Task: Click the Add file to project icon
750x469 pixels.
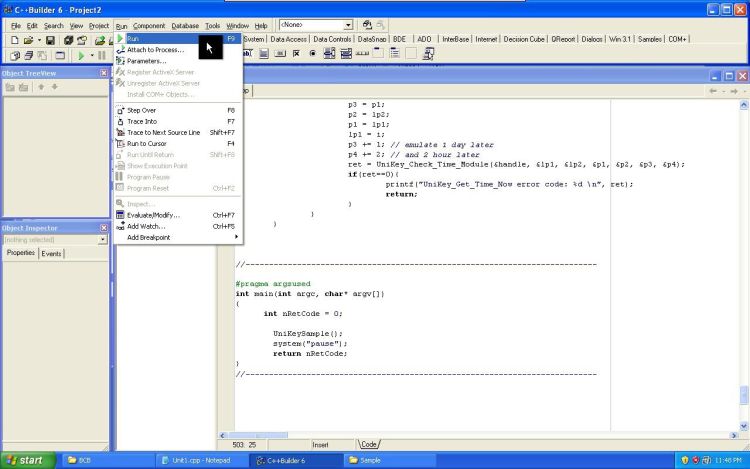Action: coord(99,41)
